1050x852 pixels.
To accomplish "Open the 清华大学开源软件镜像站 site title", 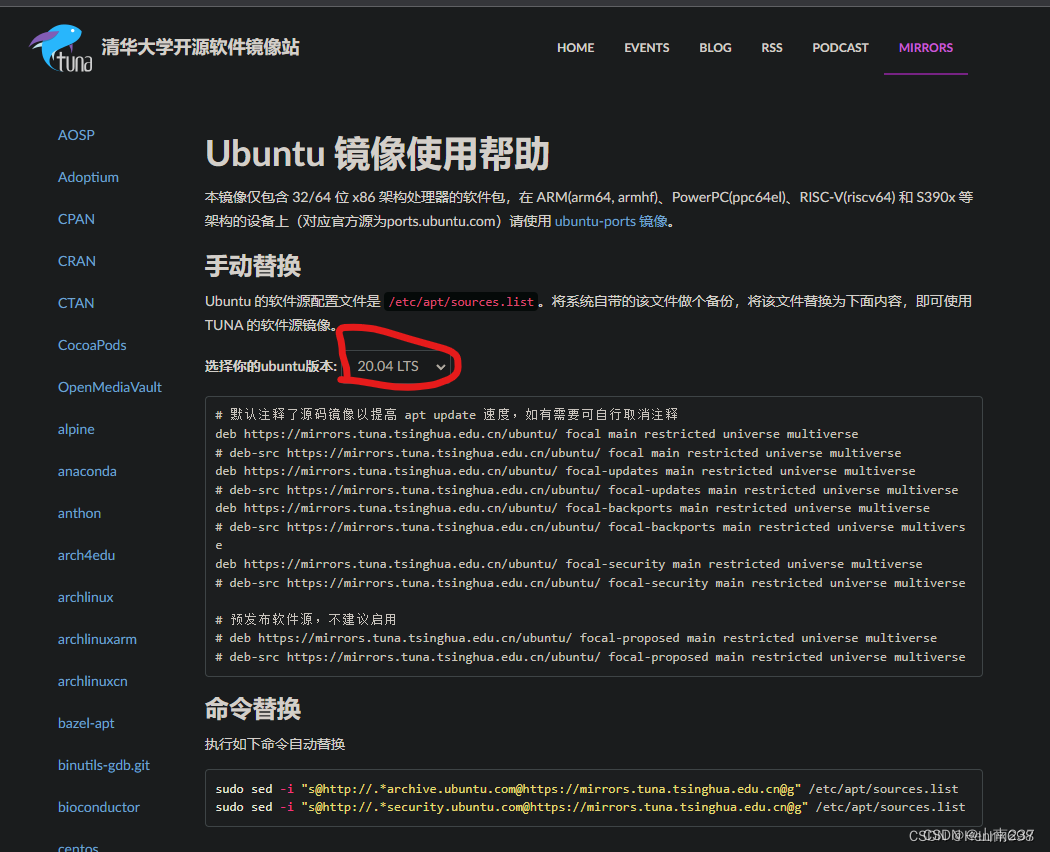I will 200,47.
